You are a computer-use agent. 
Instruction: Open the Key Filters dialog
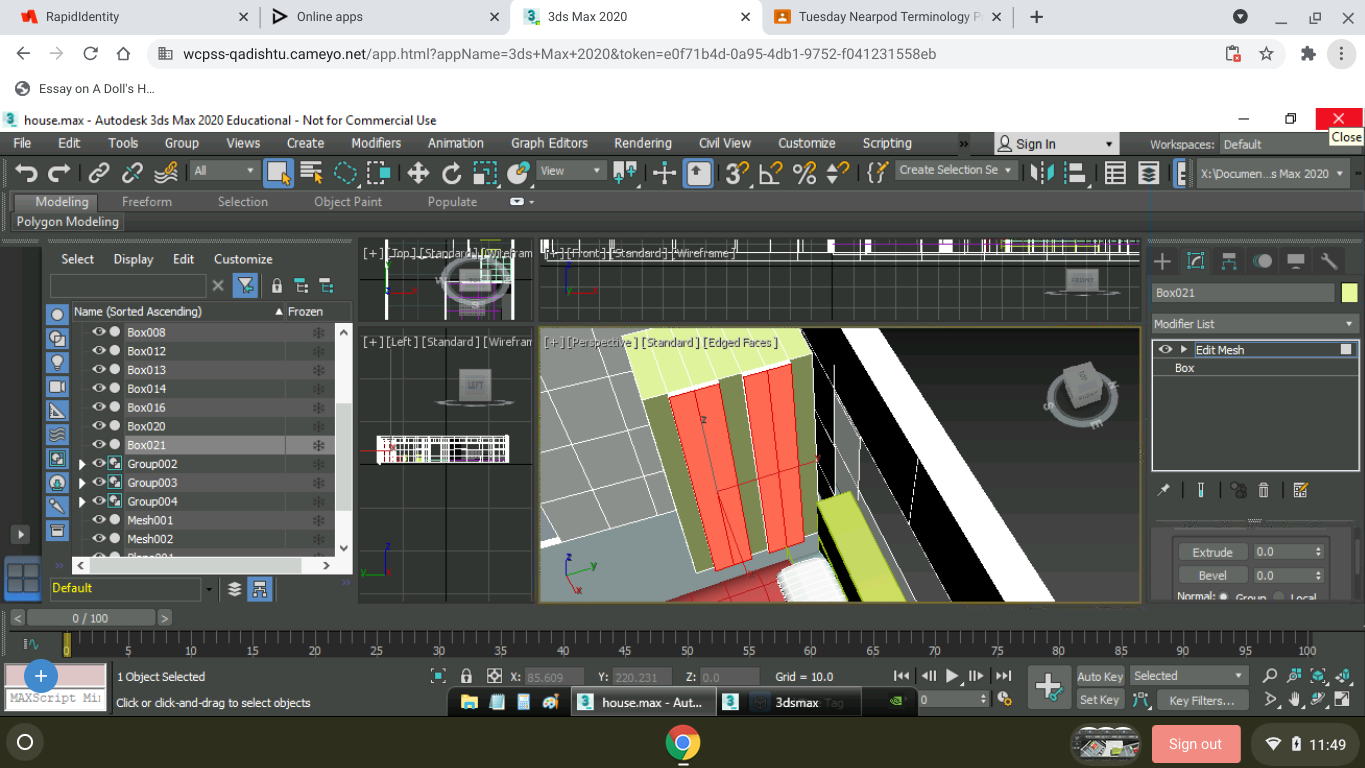1201,700
